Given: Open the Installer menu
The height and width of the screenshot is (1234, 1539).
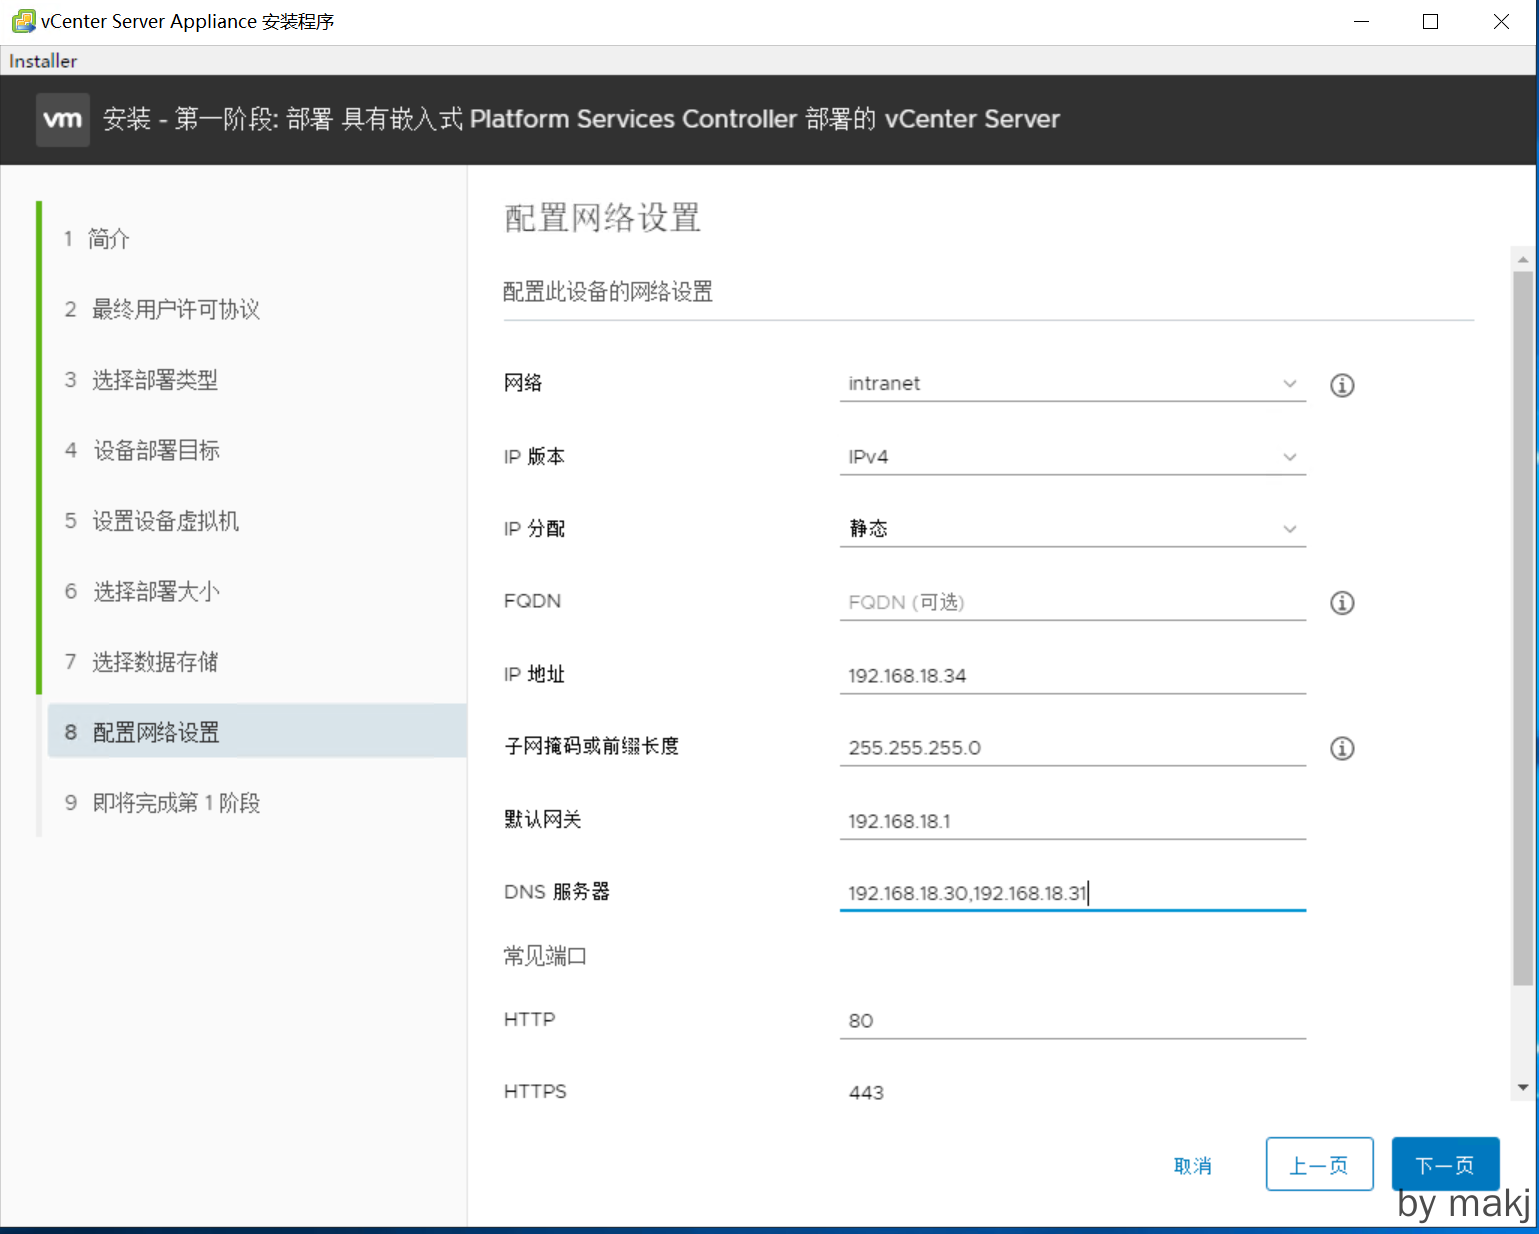Looking at the screenshot, I should pos(43,61).
